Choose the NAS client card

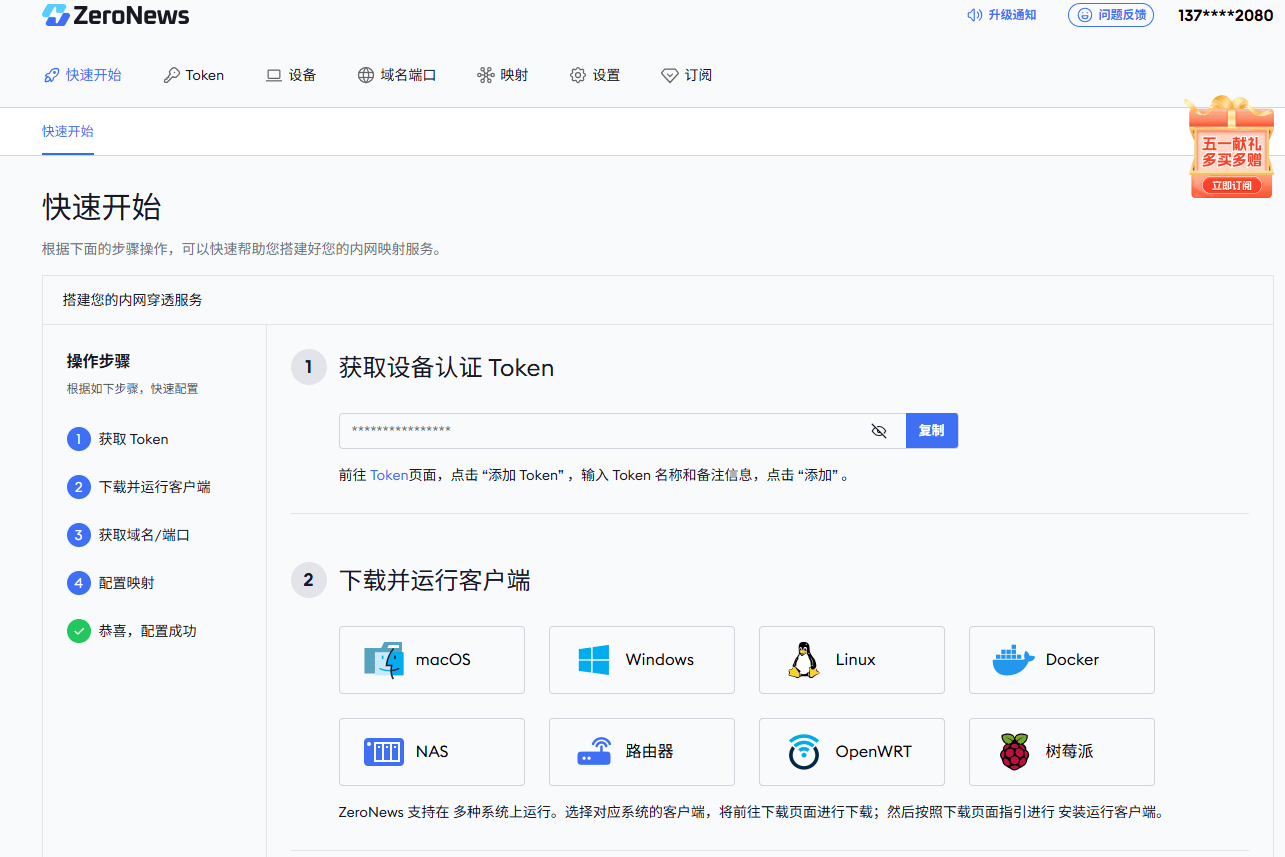(432, 752)
